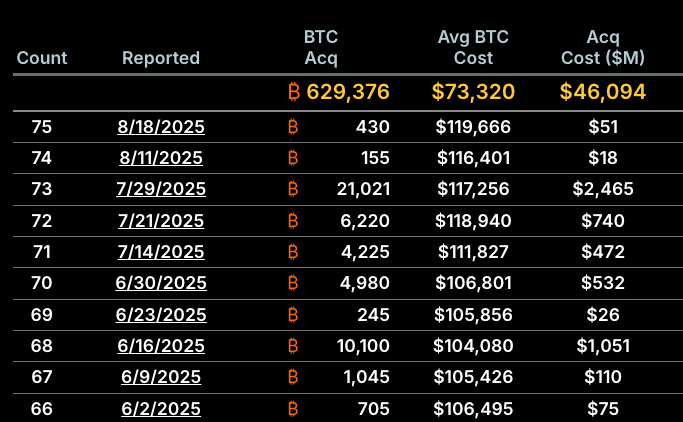
Task: Click the Acq Cost ($M) column header
Action: point(603,48)
